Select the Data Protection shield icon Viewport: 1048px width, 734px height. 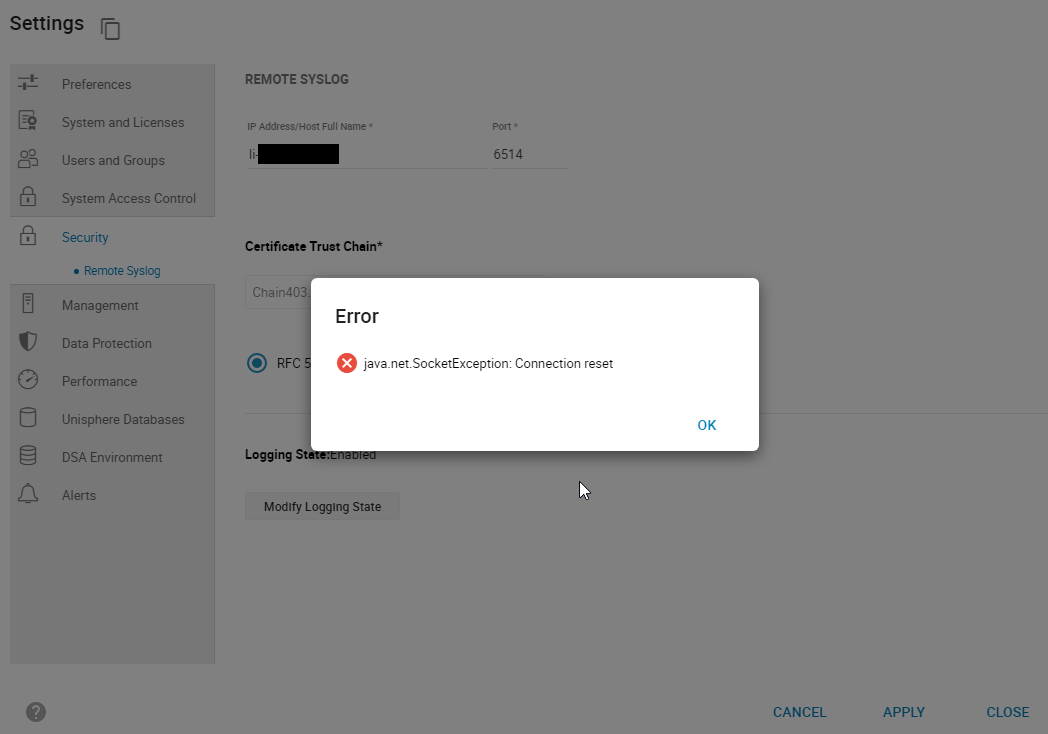[x=28, y=342]
